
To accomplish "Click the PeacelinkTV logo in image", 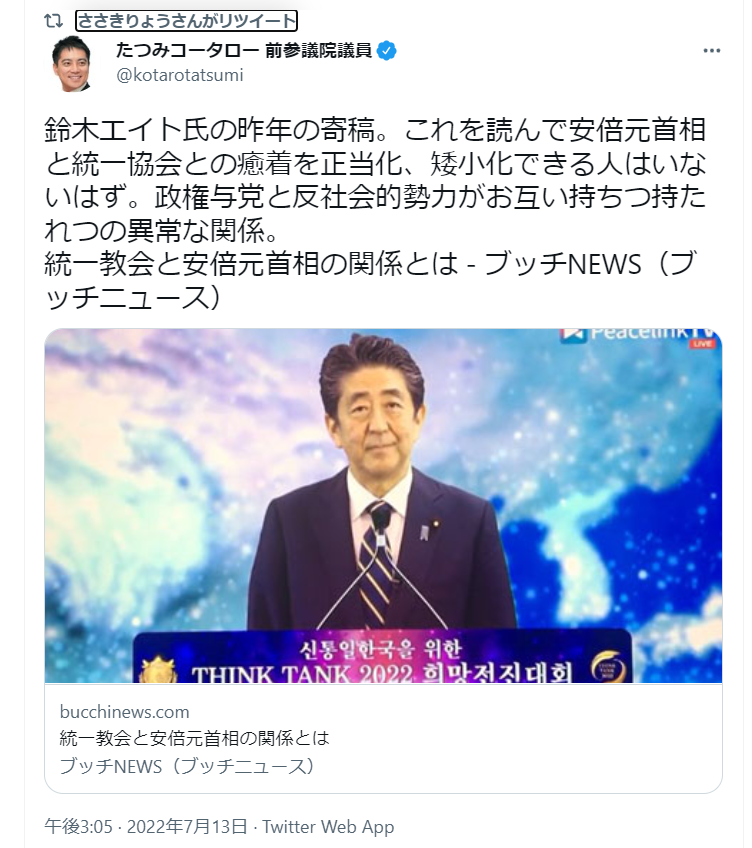I will [637, 334].
